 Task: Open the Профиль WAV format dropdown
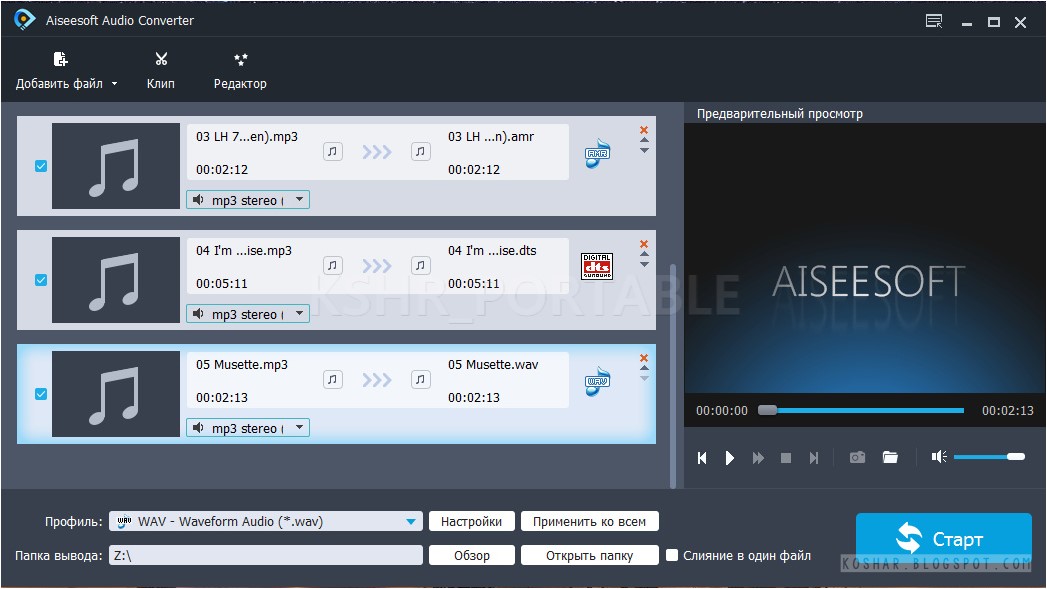click(x=266, y=522)
